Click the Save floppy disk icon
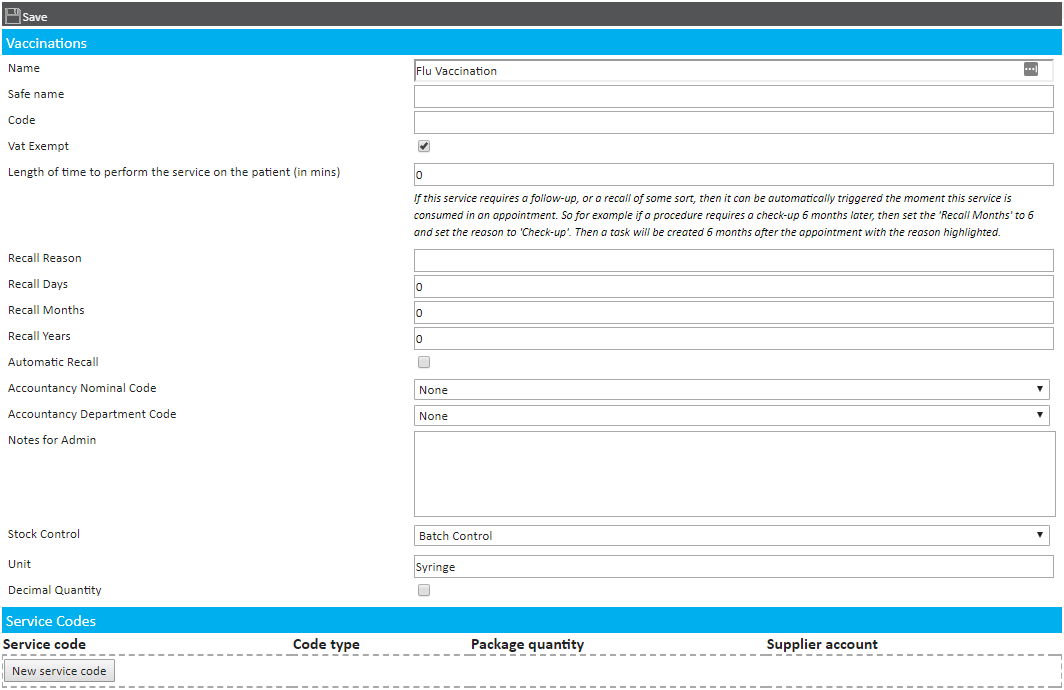Image resolution: width=1064 pixels, height=690 pixels. tap(13, 16)
